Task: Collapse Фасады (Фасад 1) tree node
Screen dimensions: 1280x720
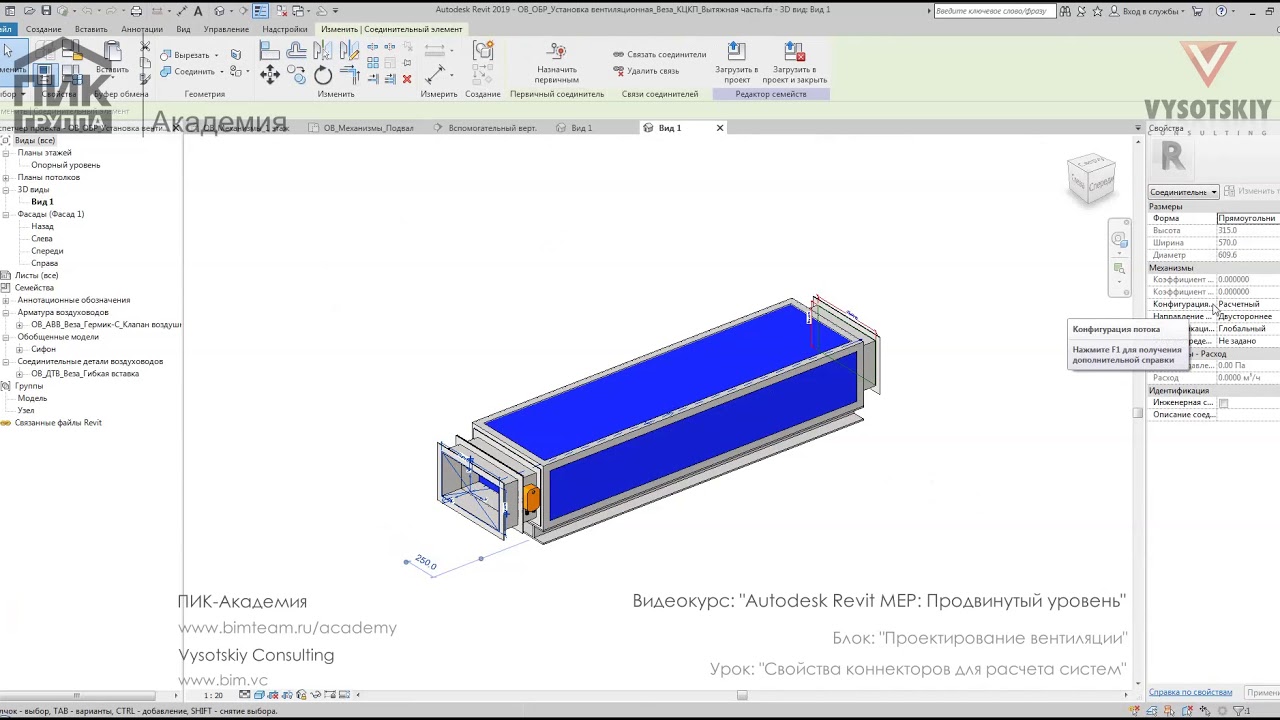Action: 6,214
